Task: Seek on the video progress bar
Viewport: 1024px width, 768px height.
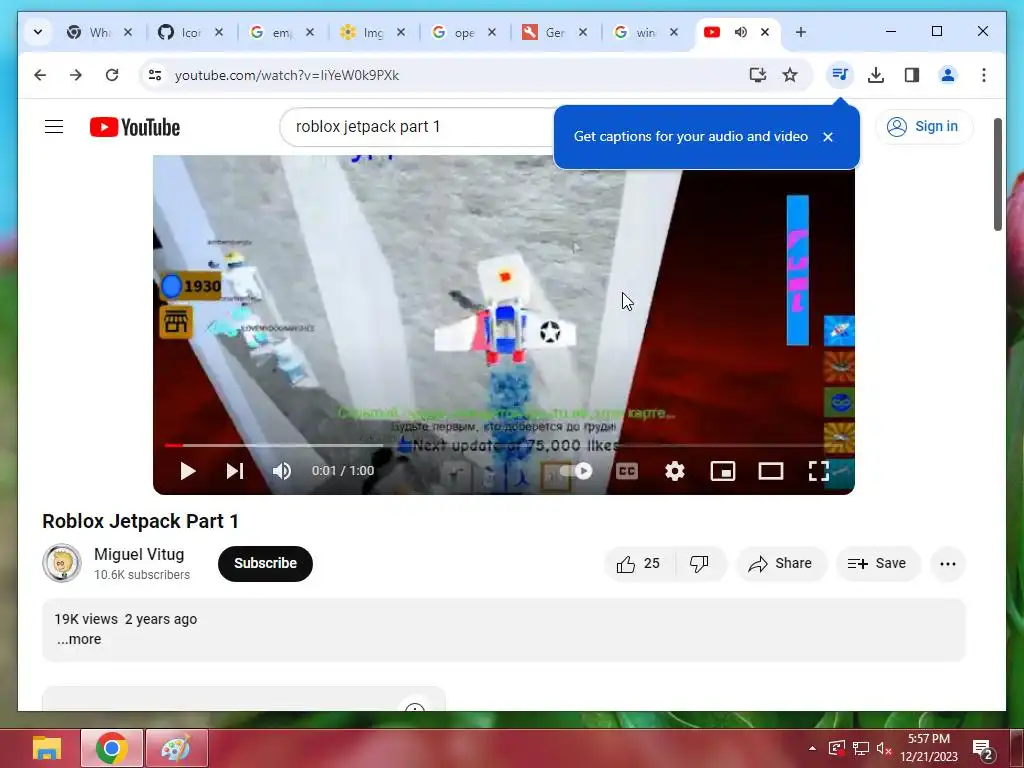Action: coord(503,445)
